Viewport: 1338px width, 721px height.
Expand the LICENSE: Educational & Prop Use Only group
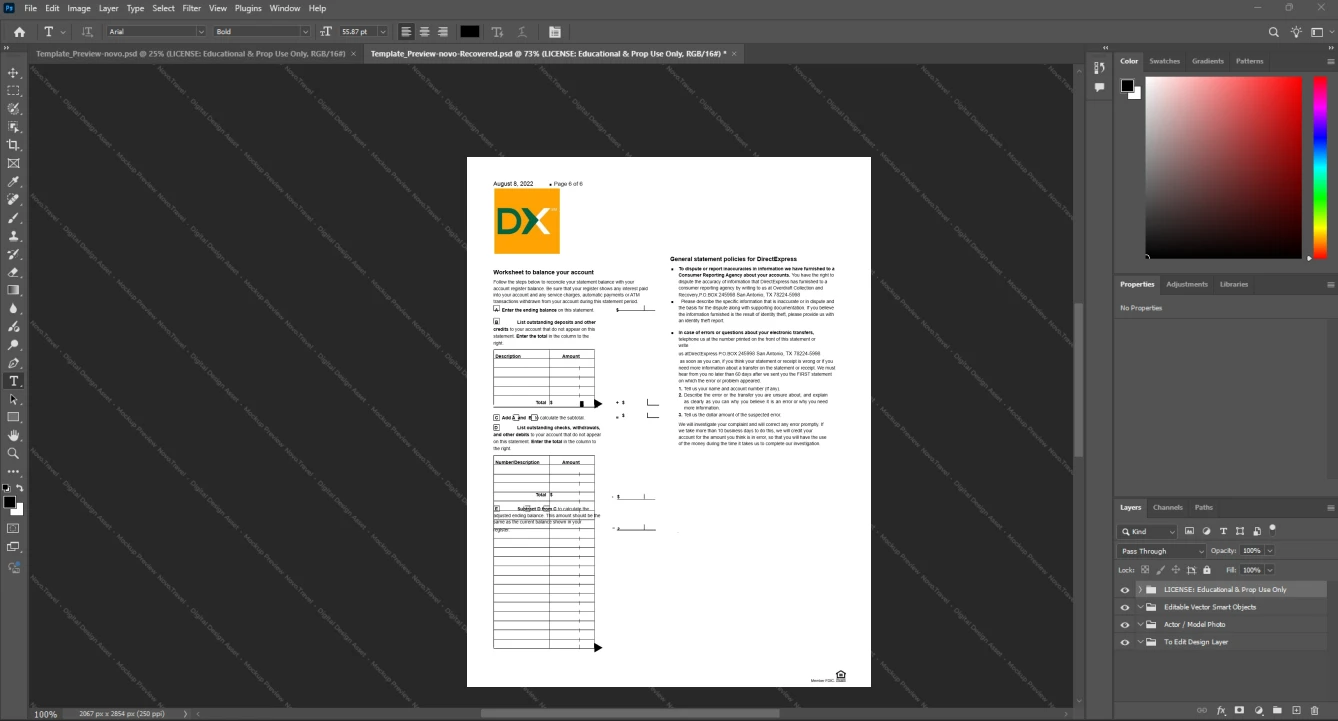coord(1139,590)
